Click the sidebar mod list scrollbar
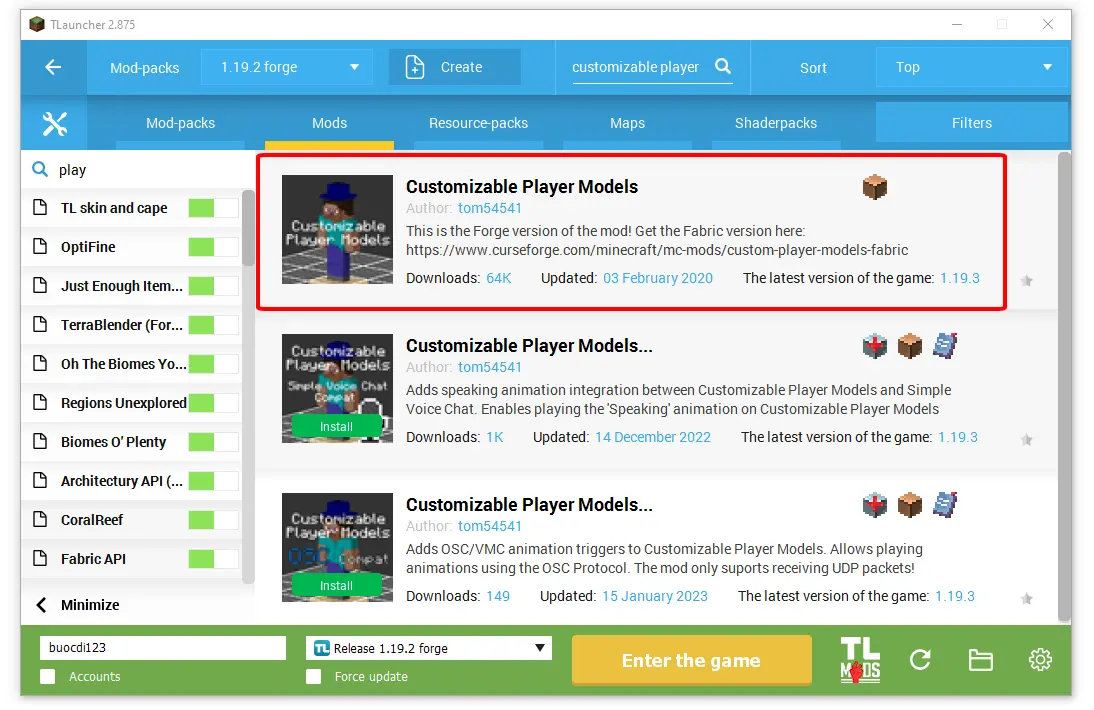 248,228
